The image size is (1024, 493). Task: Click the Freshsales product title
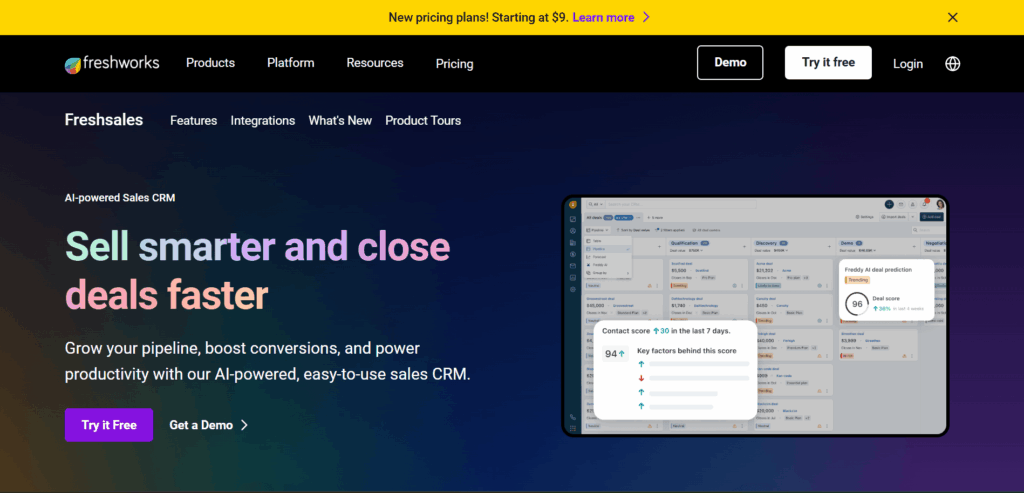coord(104,120)
